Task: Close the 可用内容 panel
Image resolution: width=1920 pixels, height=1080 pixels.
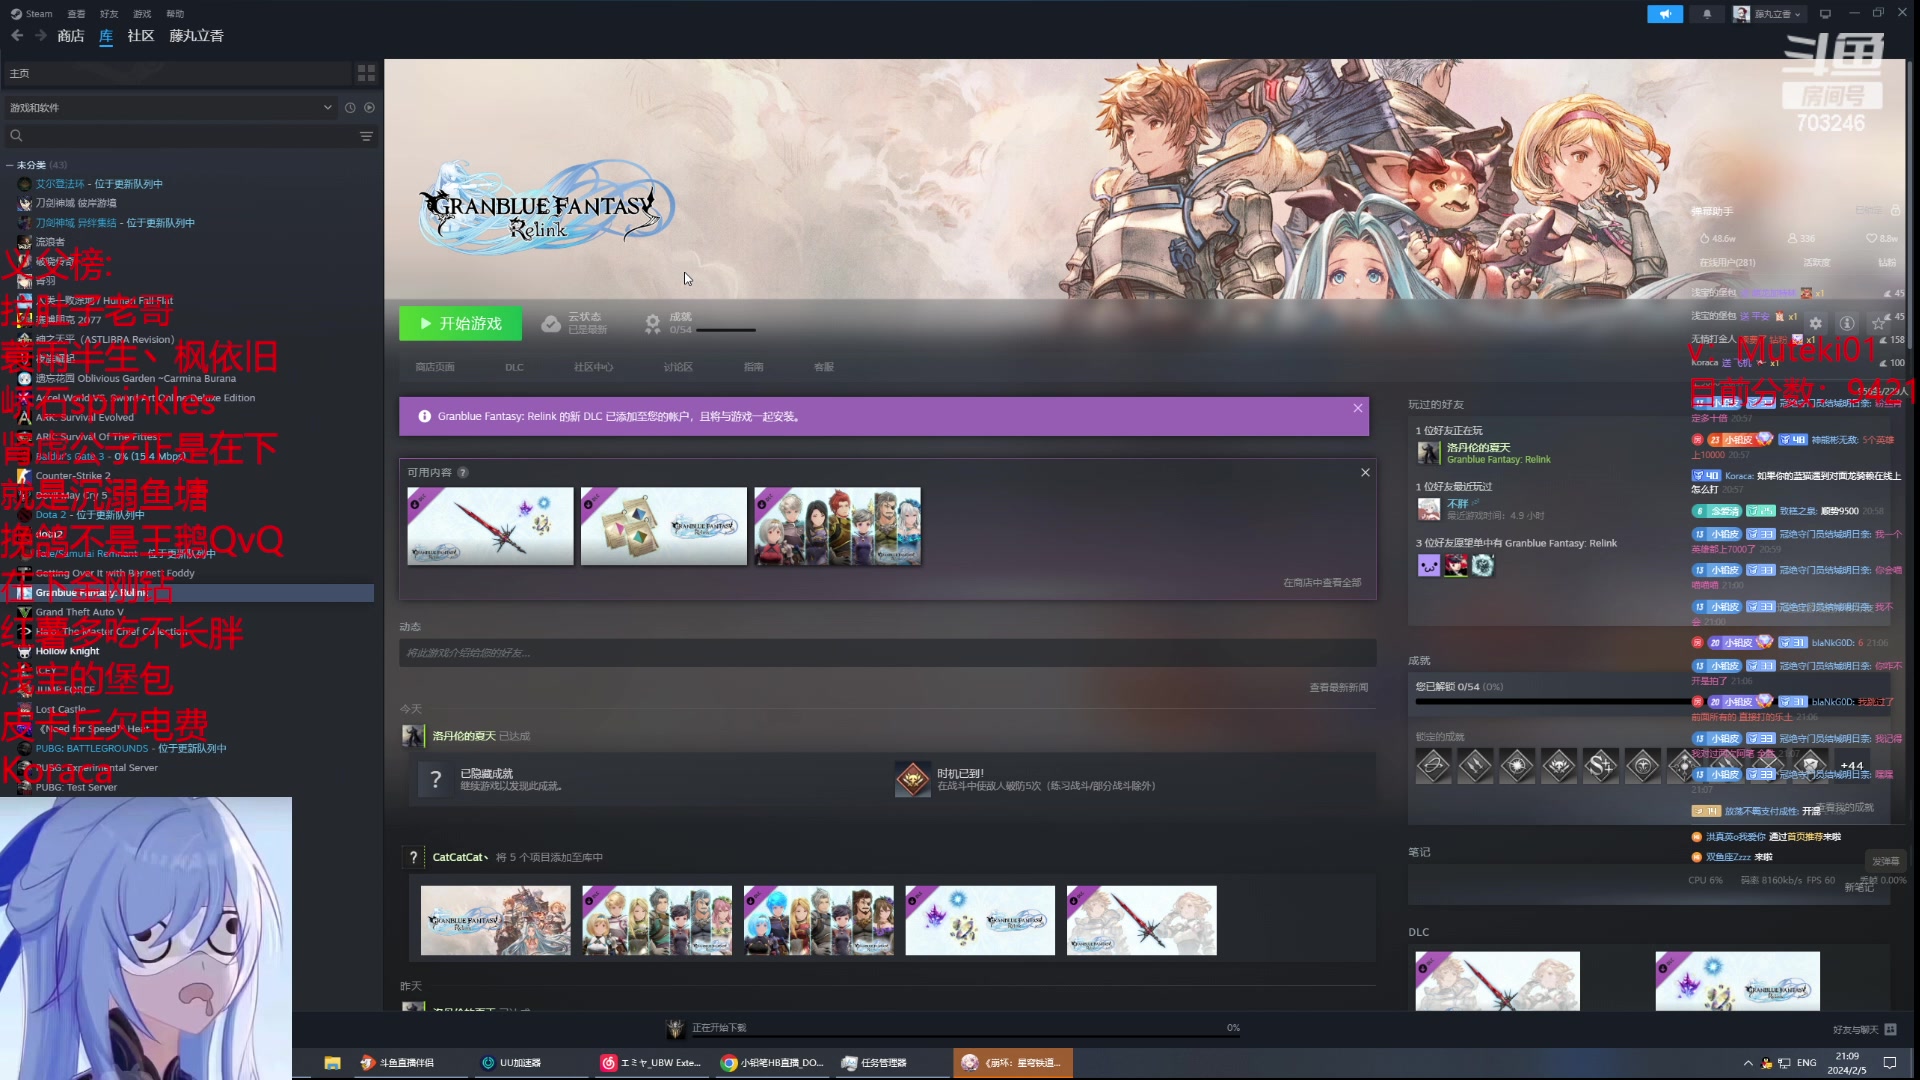Action: click(1365, 473)
